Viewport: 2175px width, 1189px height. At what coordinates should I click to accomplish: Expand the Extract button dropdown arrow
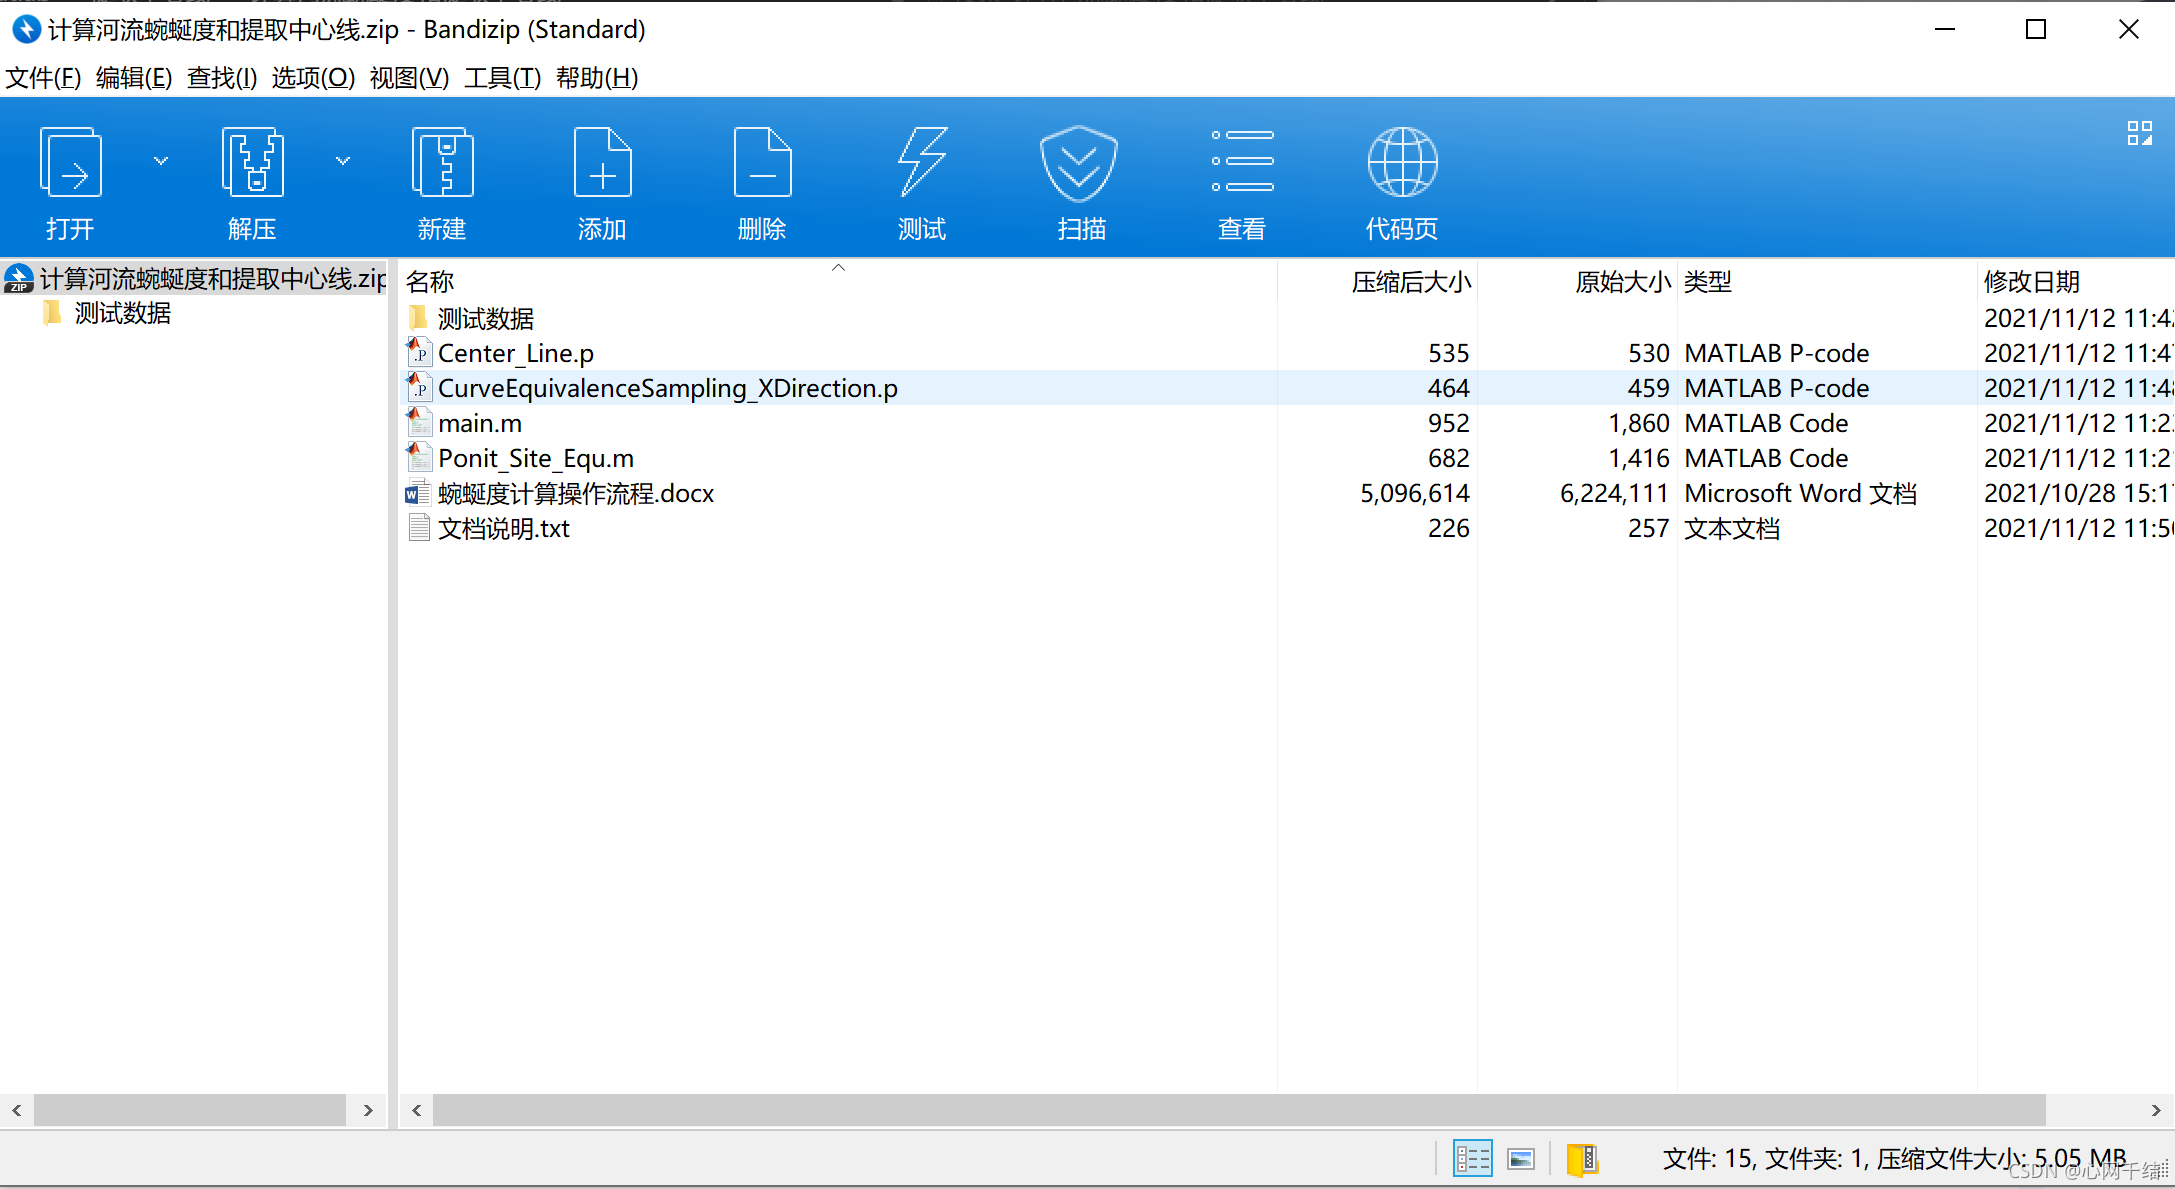click(x=343, y=161)
